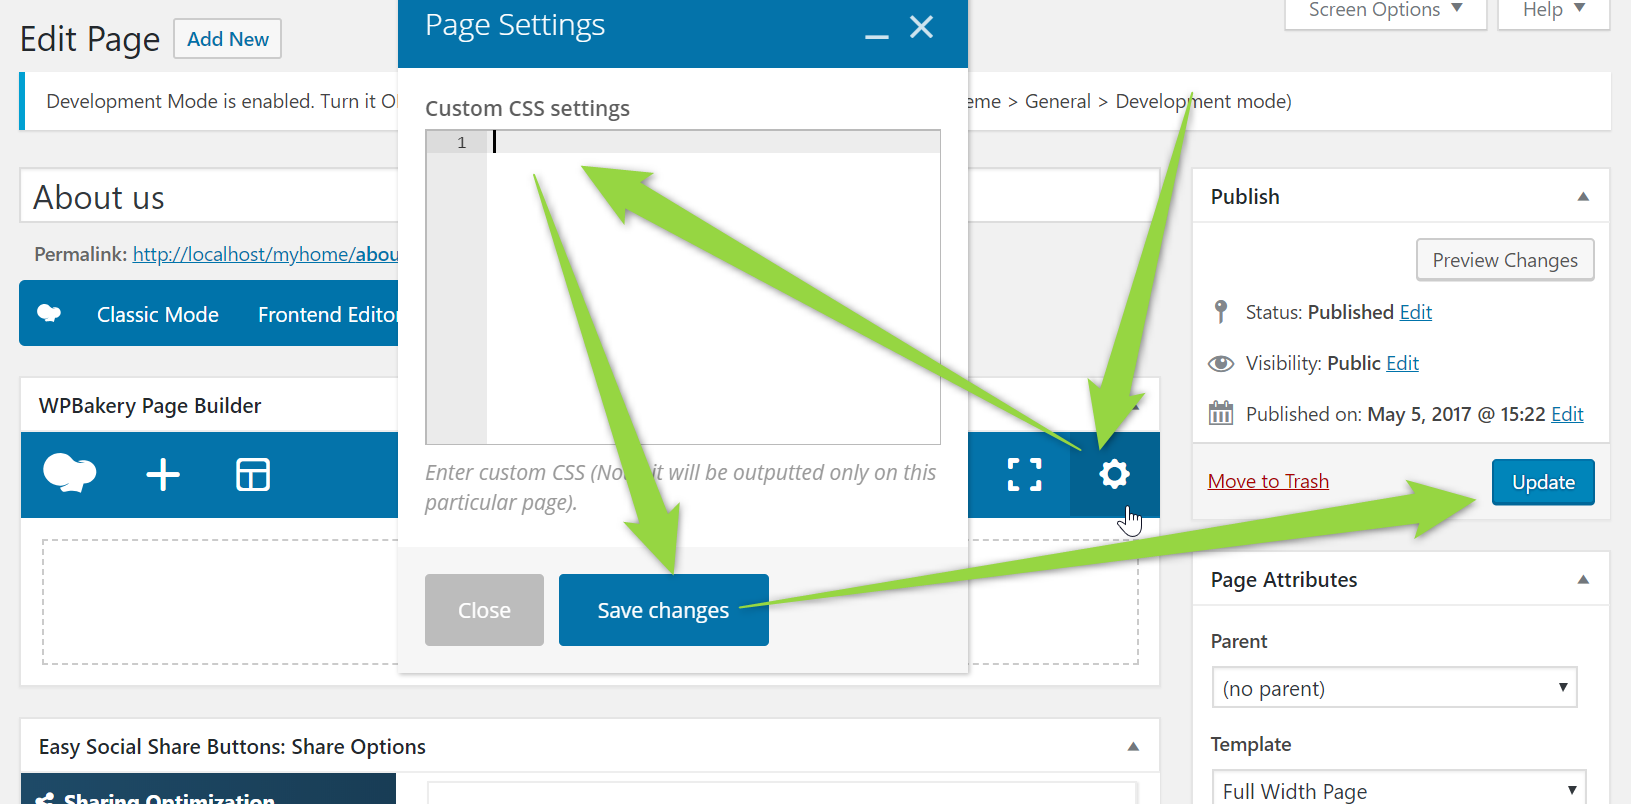
Task: Open the templates layout icon
Action: tap(253, 475)
